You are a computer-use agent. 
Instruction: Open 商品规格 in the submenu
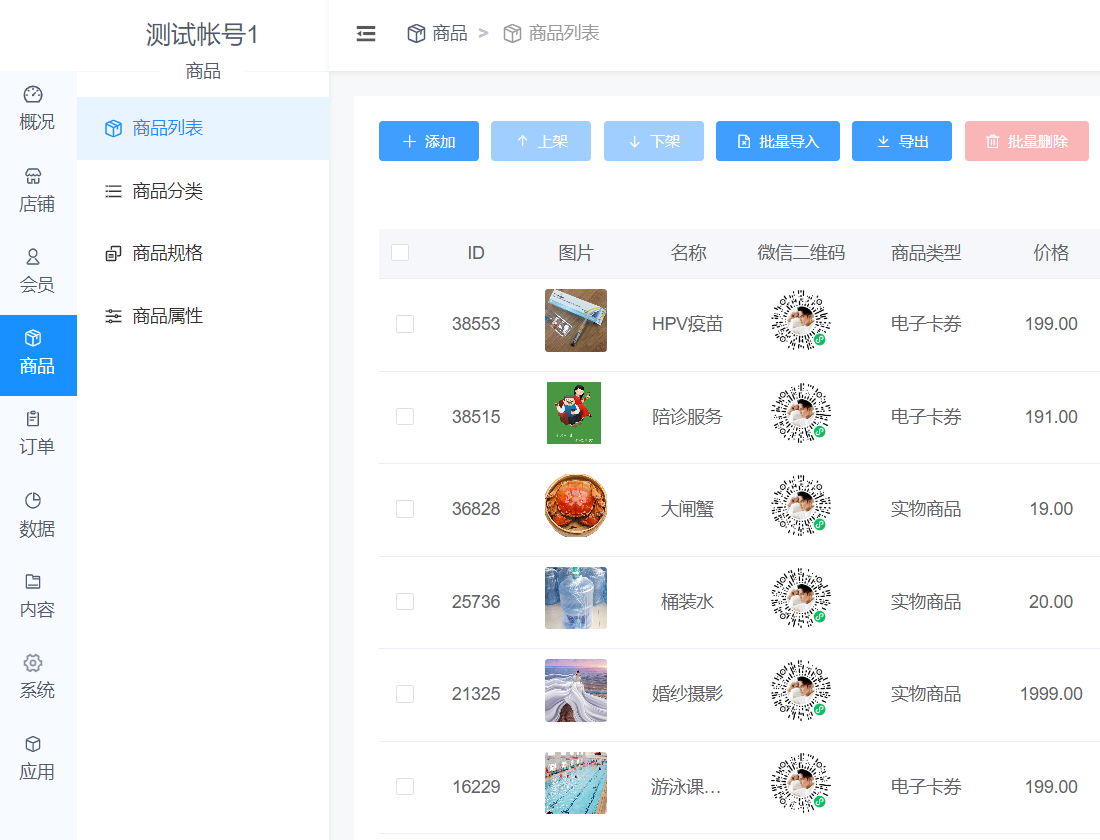click(203, 253)
